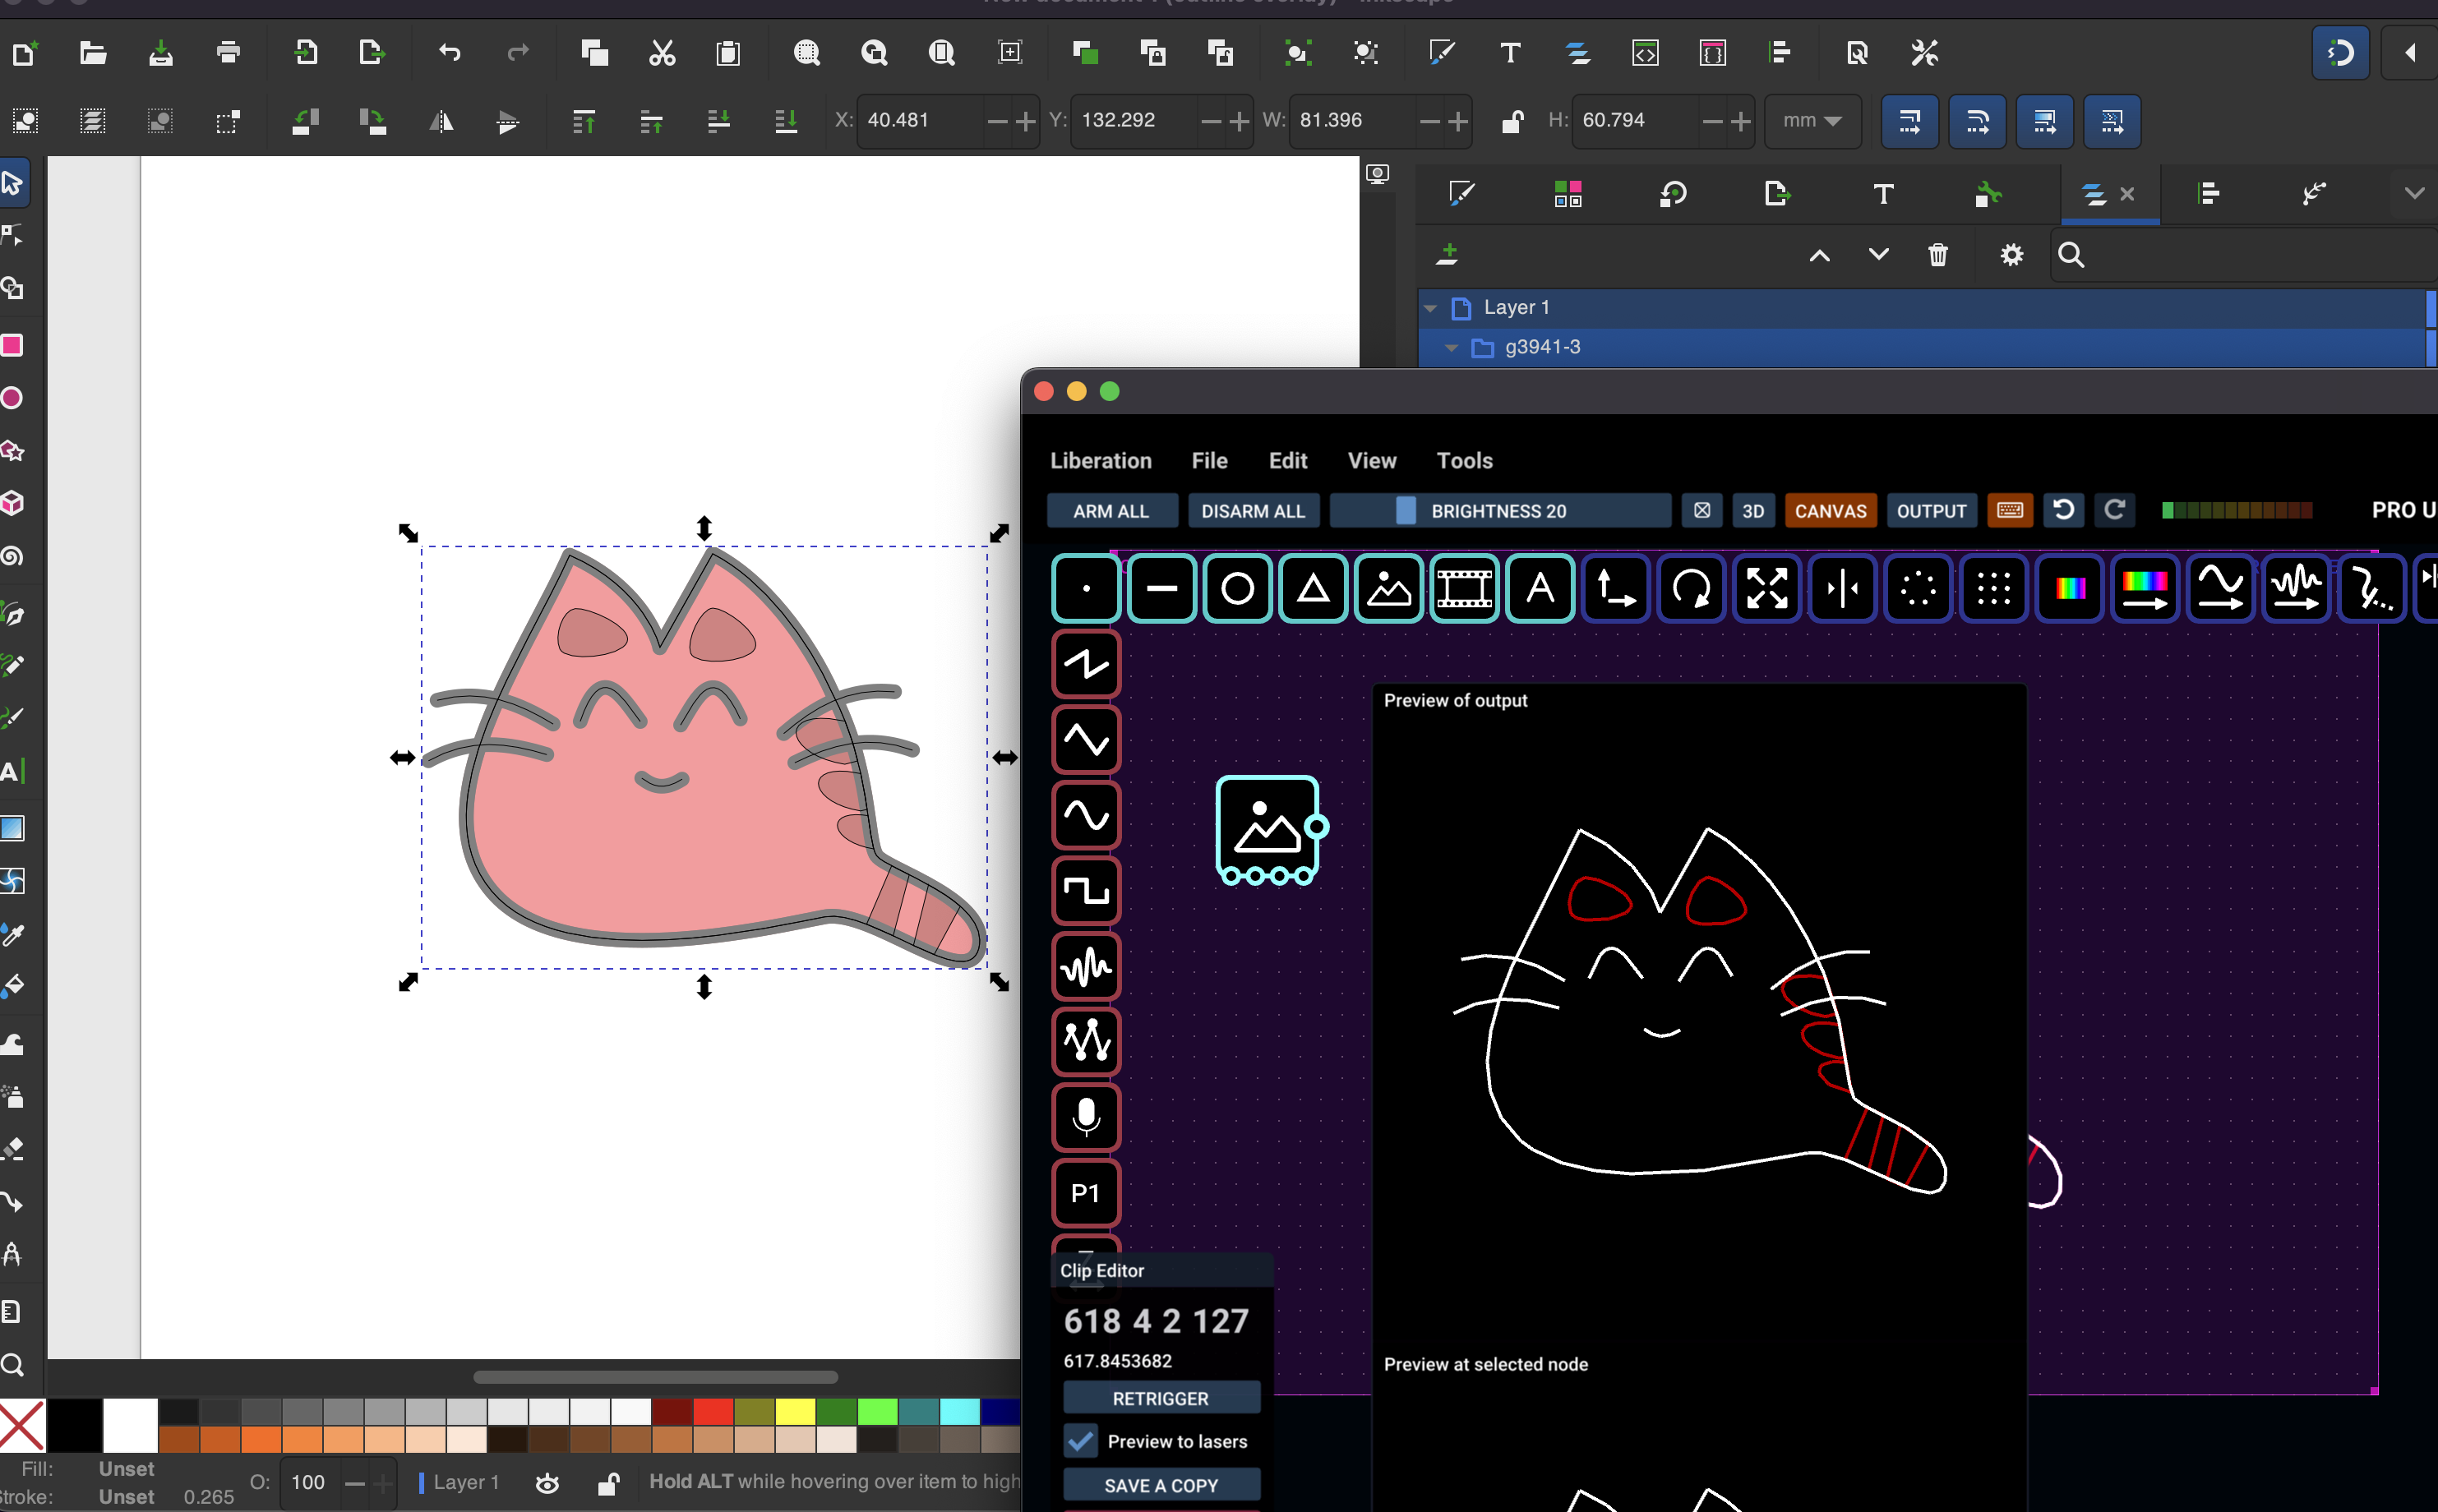Toggle Layer 1 visibility eye in status bar

coord(547,1483)
